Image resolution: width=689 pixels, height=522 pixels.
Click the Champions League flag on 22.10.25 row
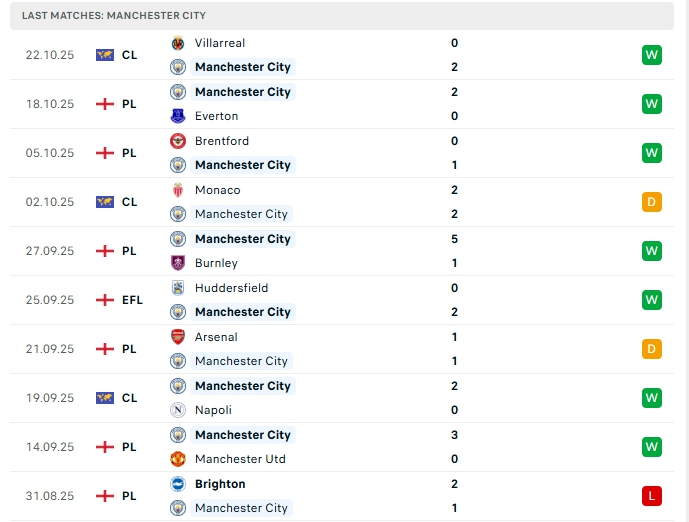pyautogui.click(x=104, y=55)
